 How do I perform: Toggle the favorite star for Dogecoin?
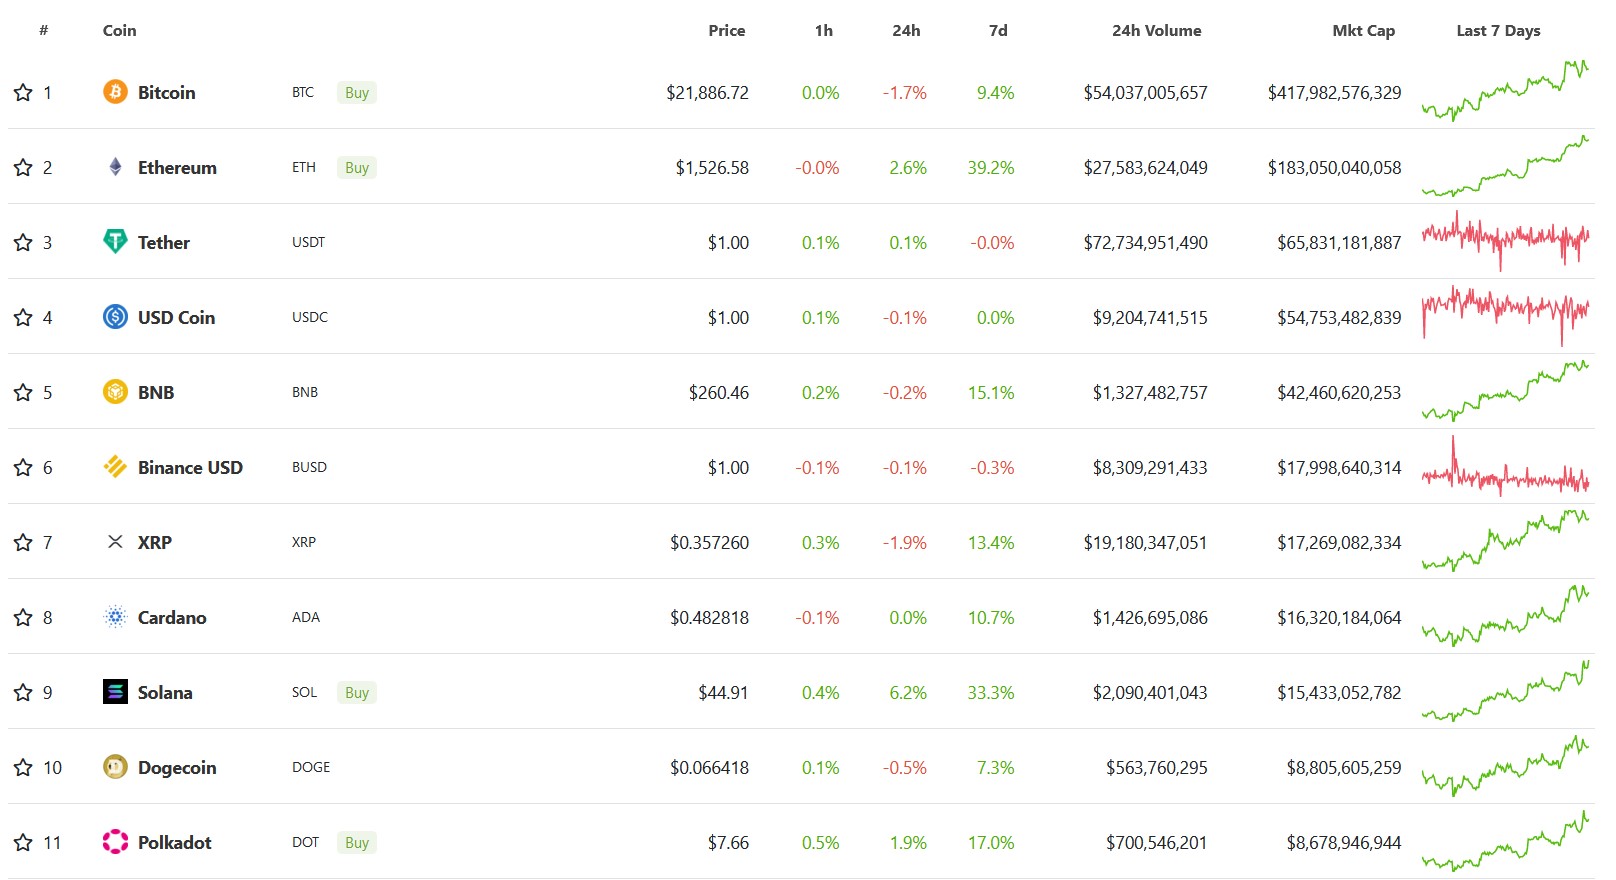tap(23, 767)
